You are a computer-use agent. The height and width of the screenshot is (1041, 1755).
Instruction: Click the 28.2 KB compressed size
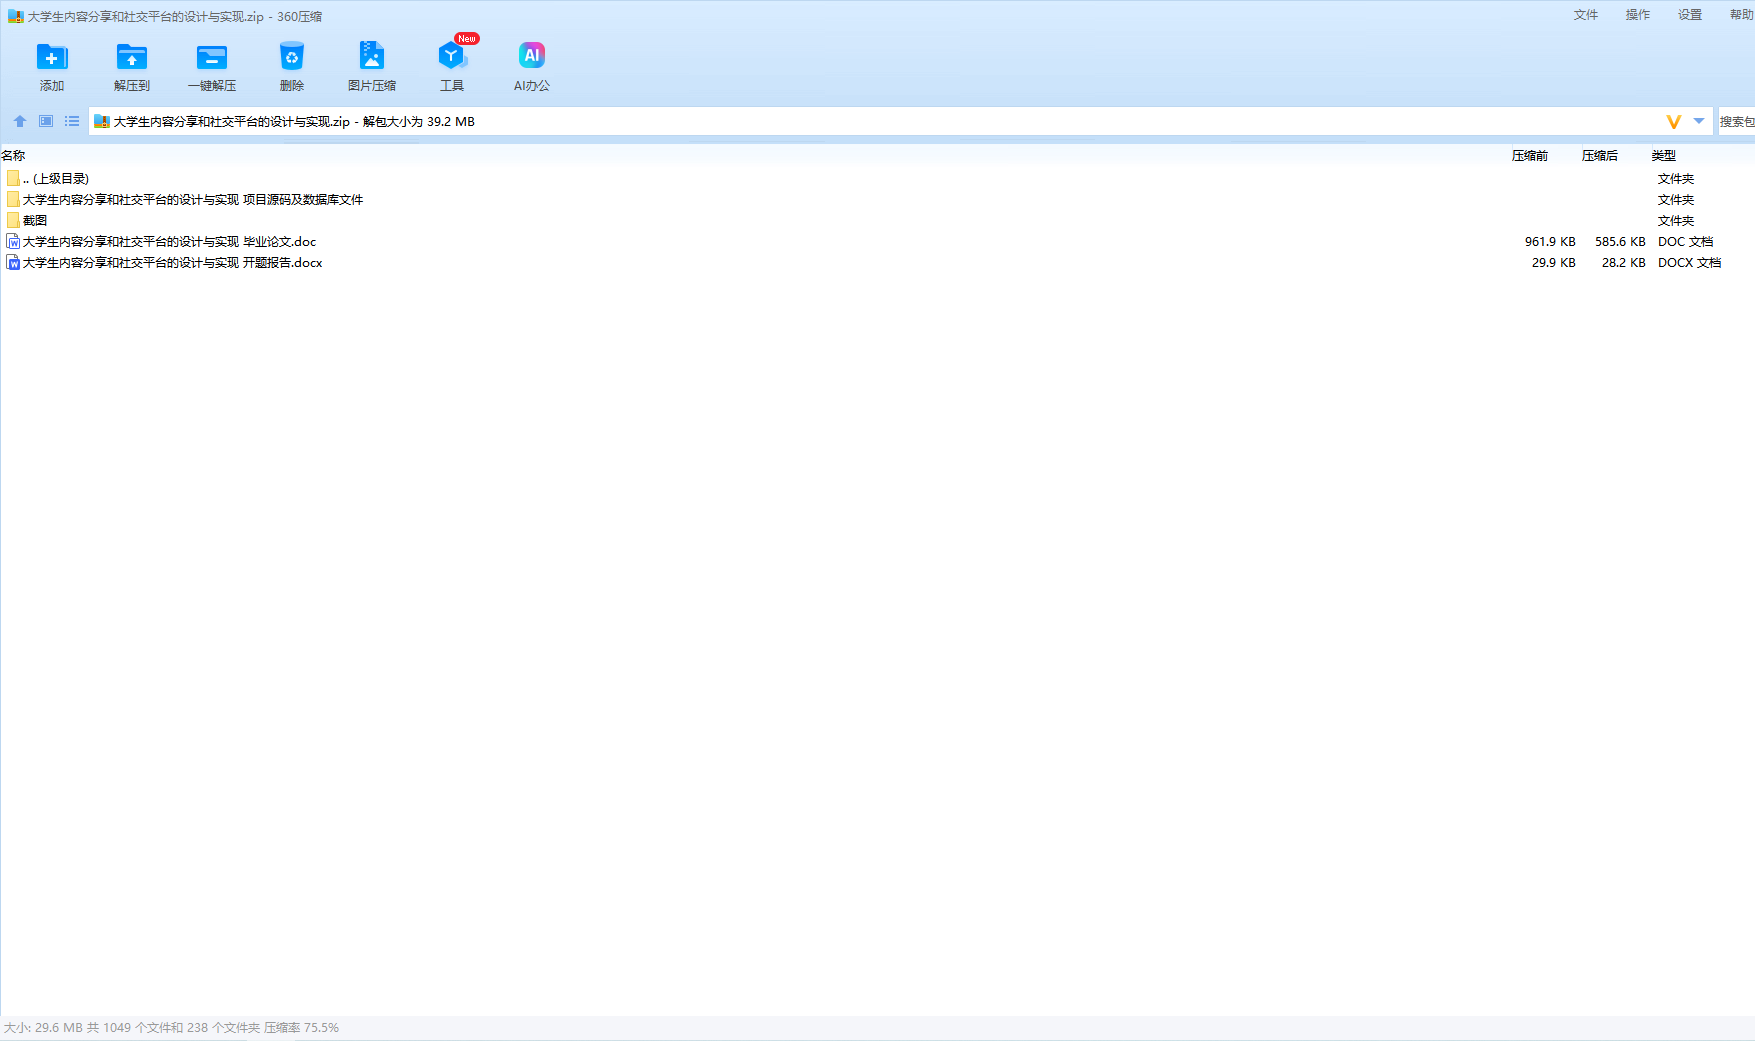pos(1624,263)
